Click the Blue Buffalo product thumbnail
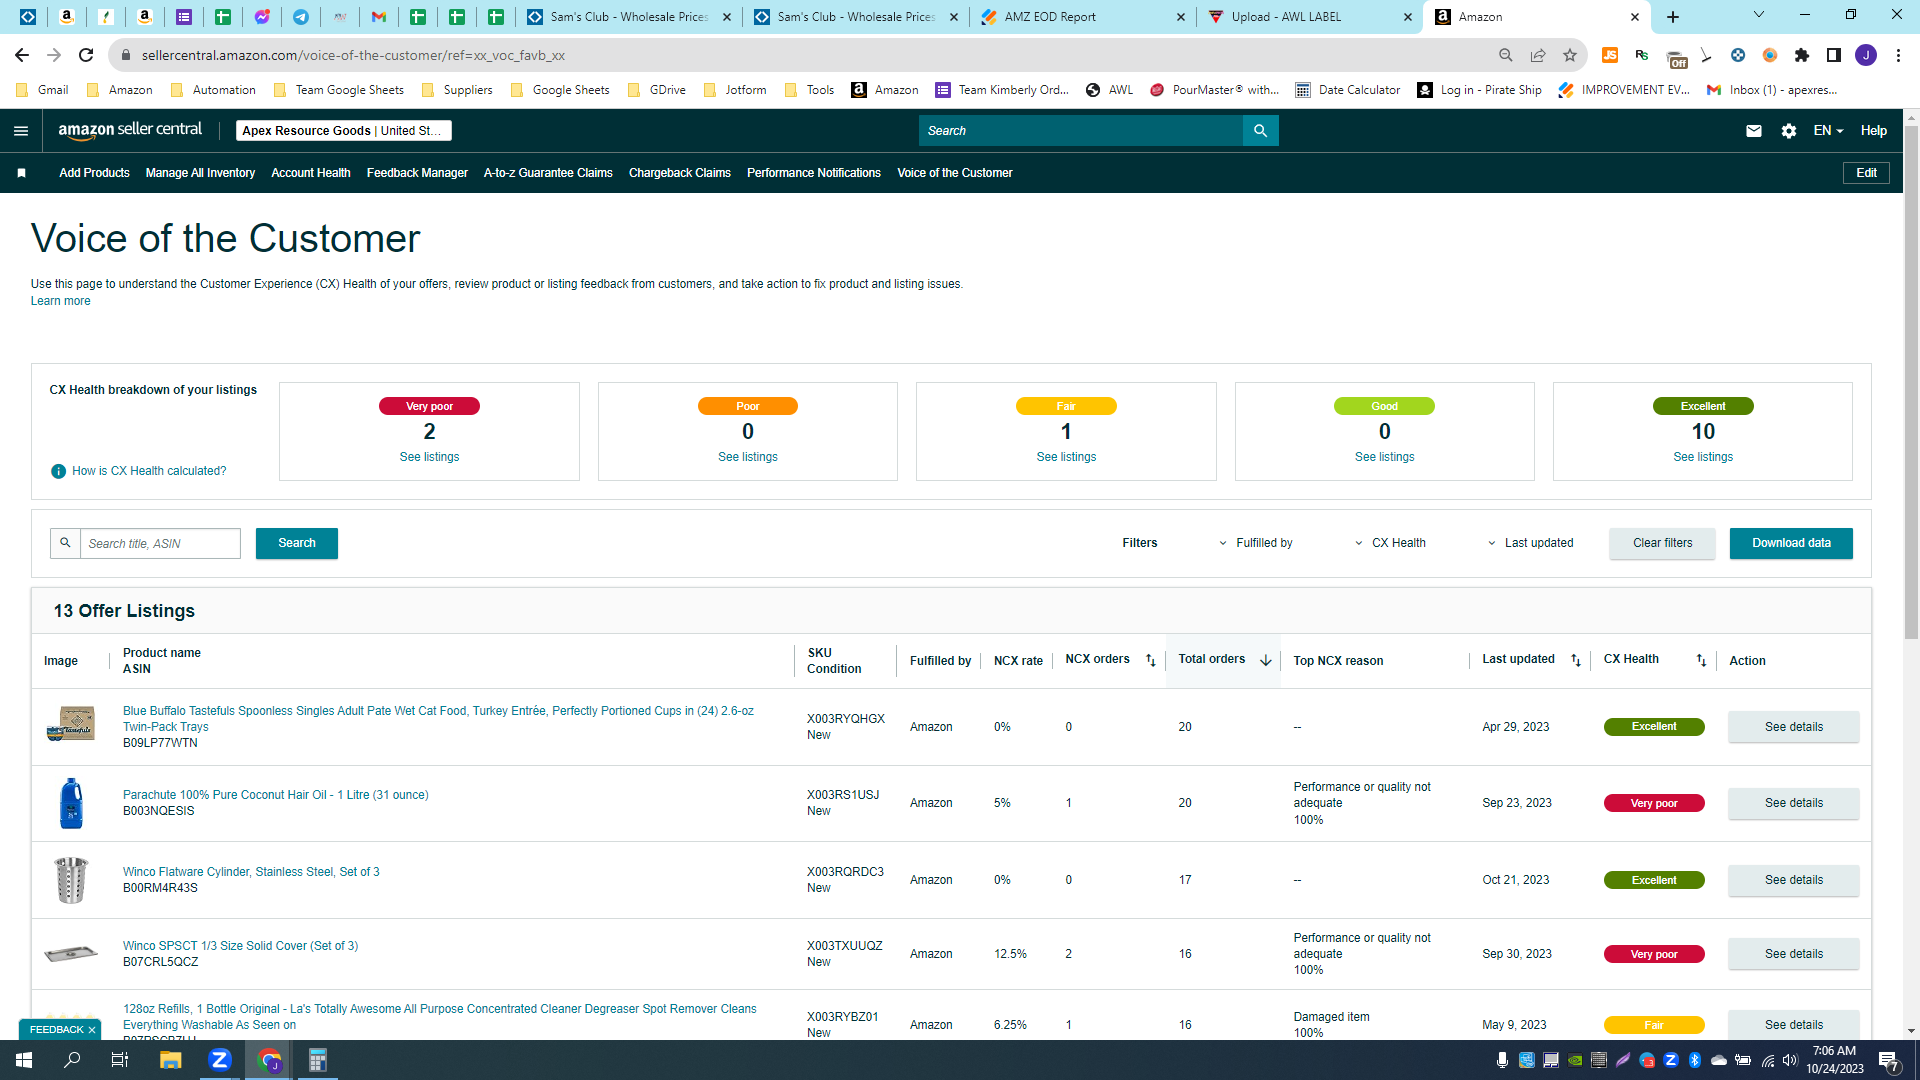The width and height of the screenshot is (1920, 1080). [x=71, y=724]
